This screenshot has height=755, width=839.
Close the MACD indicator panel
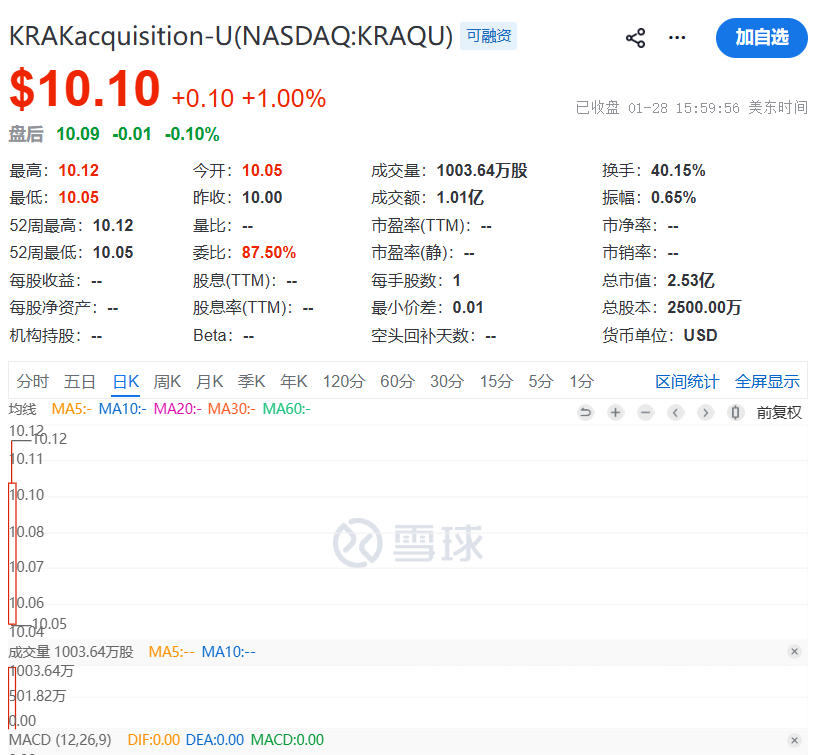pyautogui.click(x=794, y=740)
